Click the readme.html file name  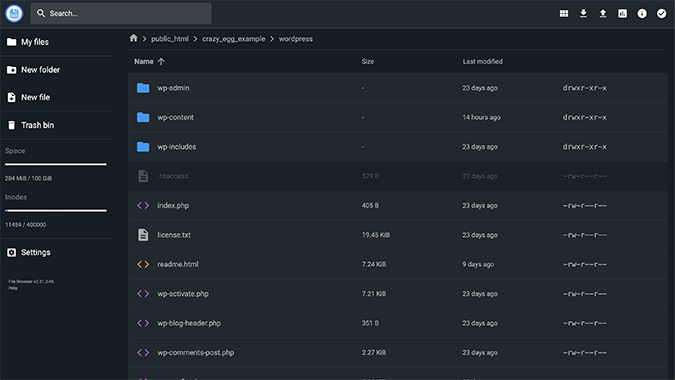[x=178, y=264]
